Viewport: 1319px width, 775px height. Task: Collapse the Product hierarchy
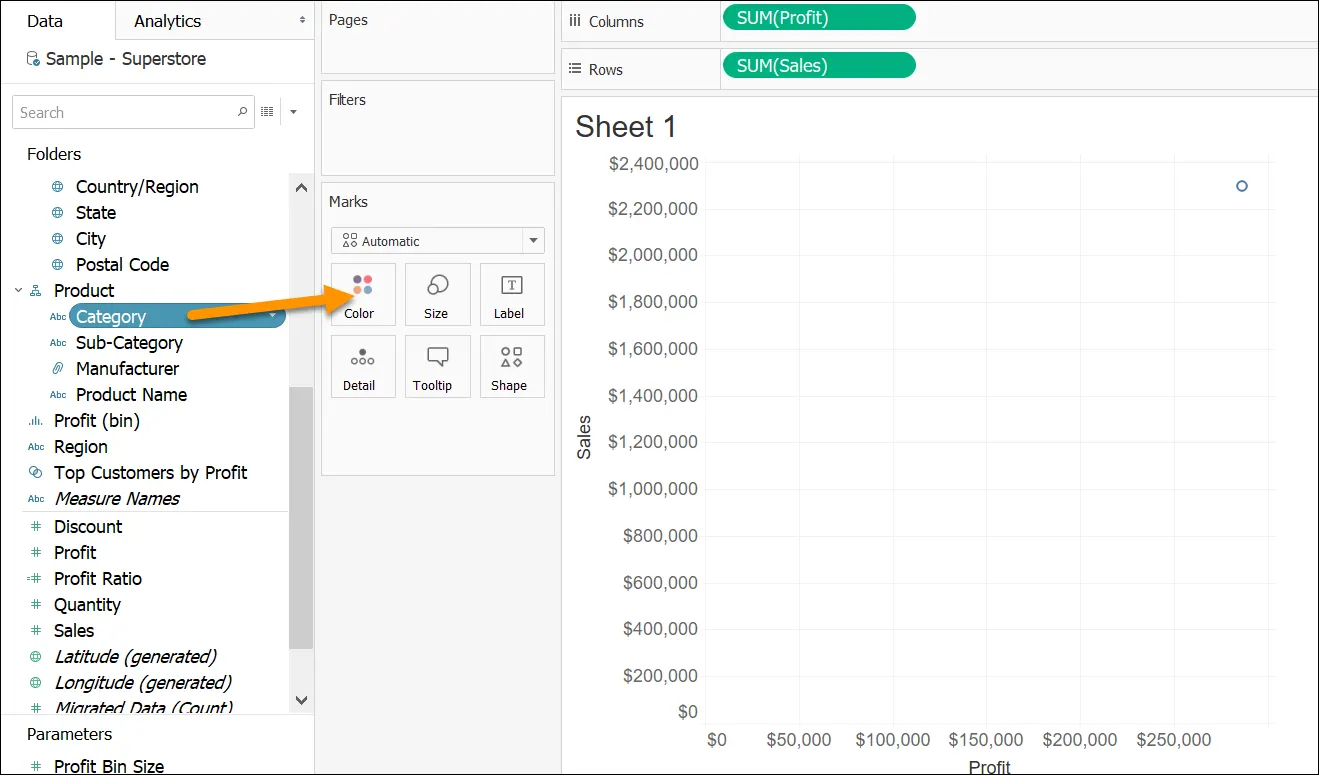18,291
